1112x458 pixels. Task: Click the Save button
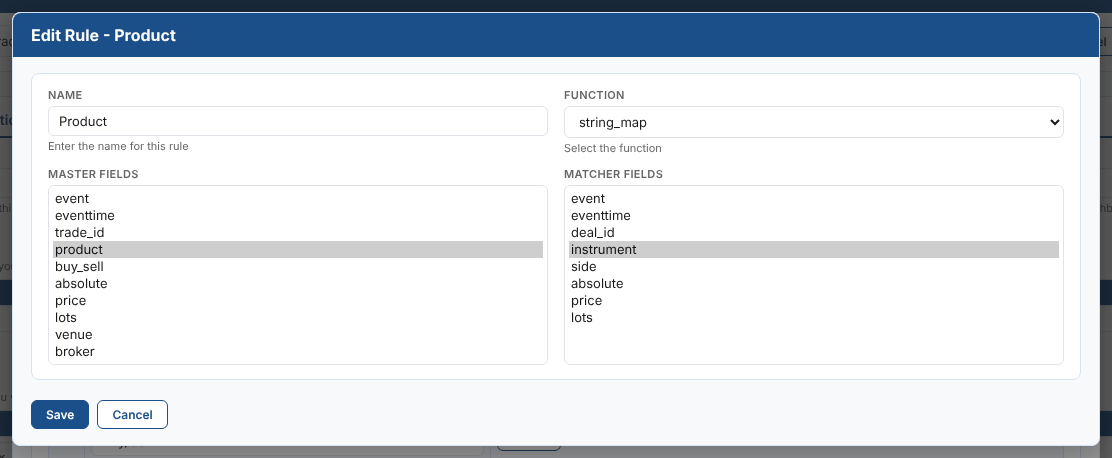(60, 415)
